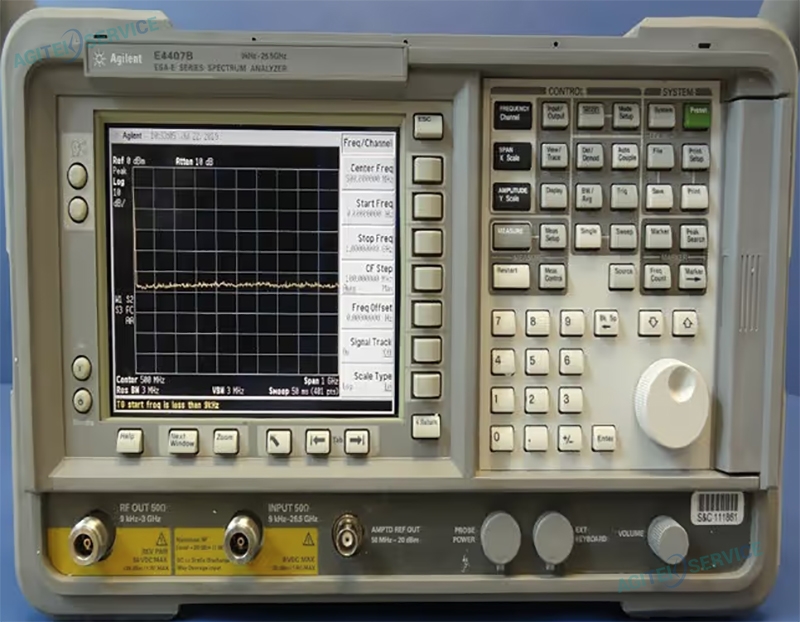Turn the large white rotary knob

point(672,403)
